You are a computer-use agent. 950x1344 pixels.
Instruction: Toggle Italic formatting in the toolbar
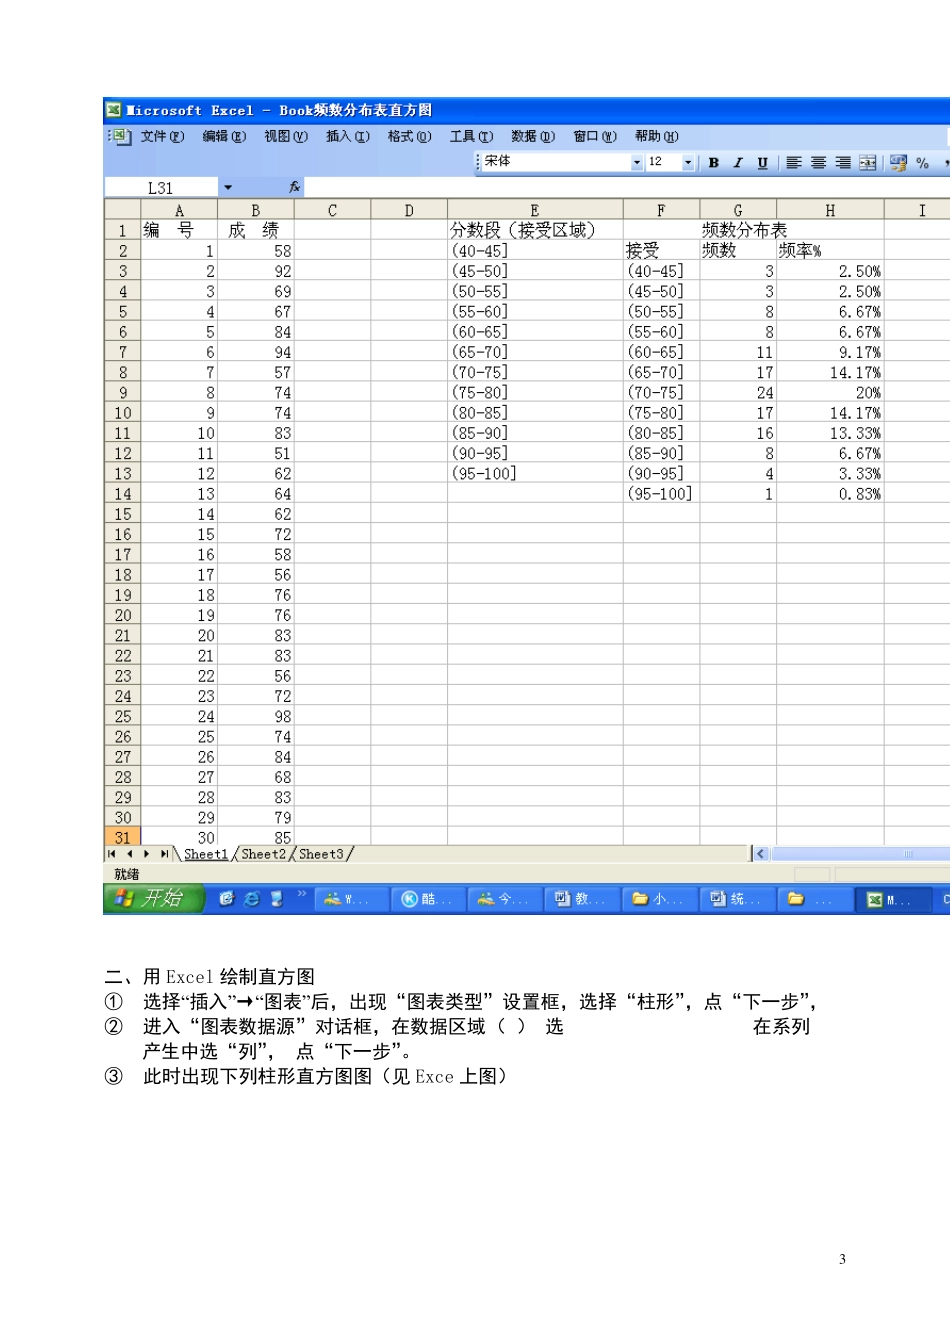[738, 163]
